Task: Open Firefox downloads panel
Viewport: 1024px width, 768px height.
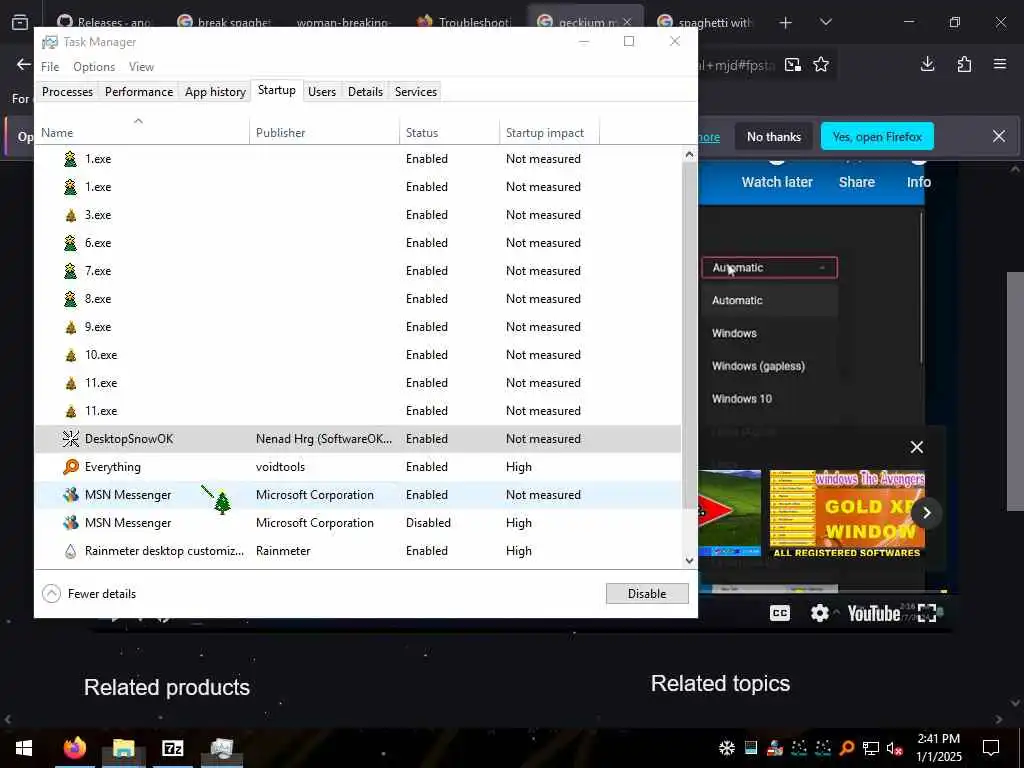Action: pos(927,64)
